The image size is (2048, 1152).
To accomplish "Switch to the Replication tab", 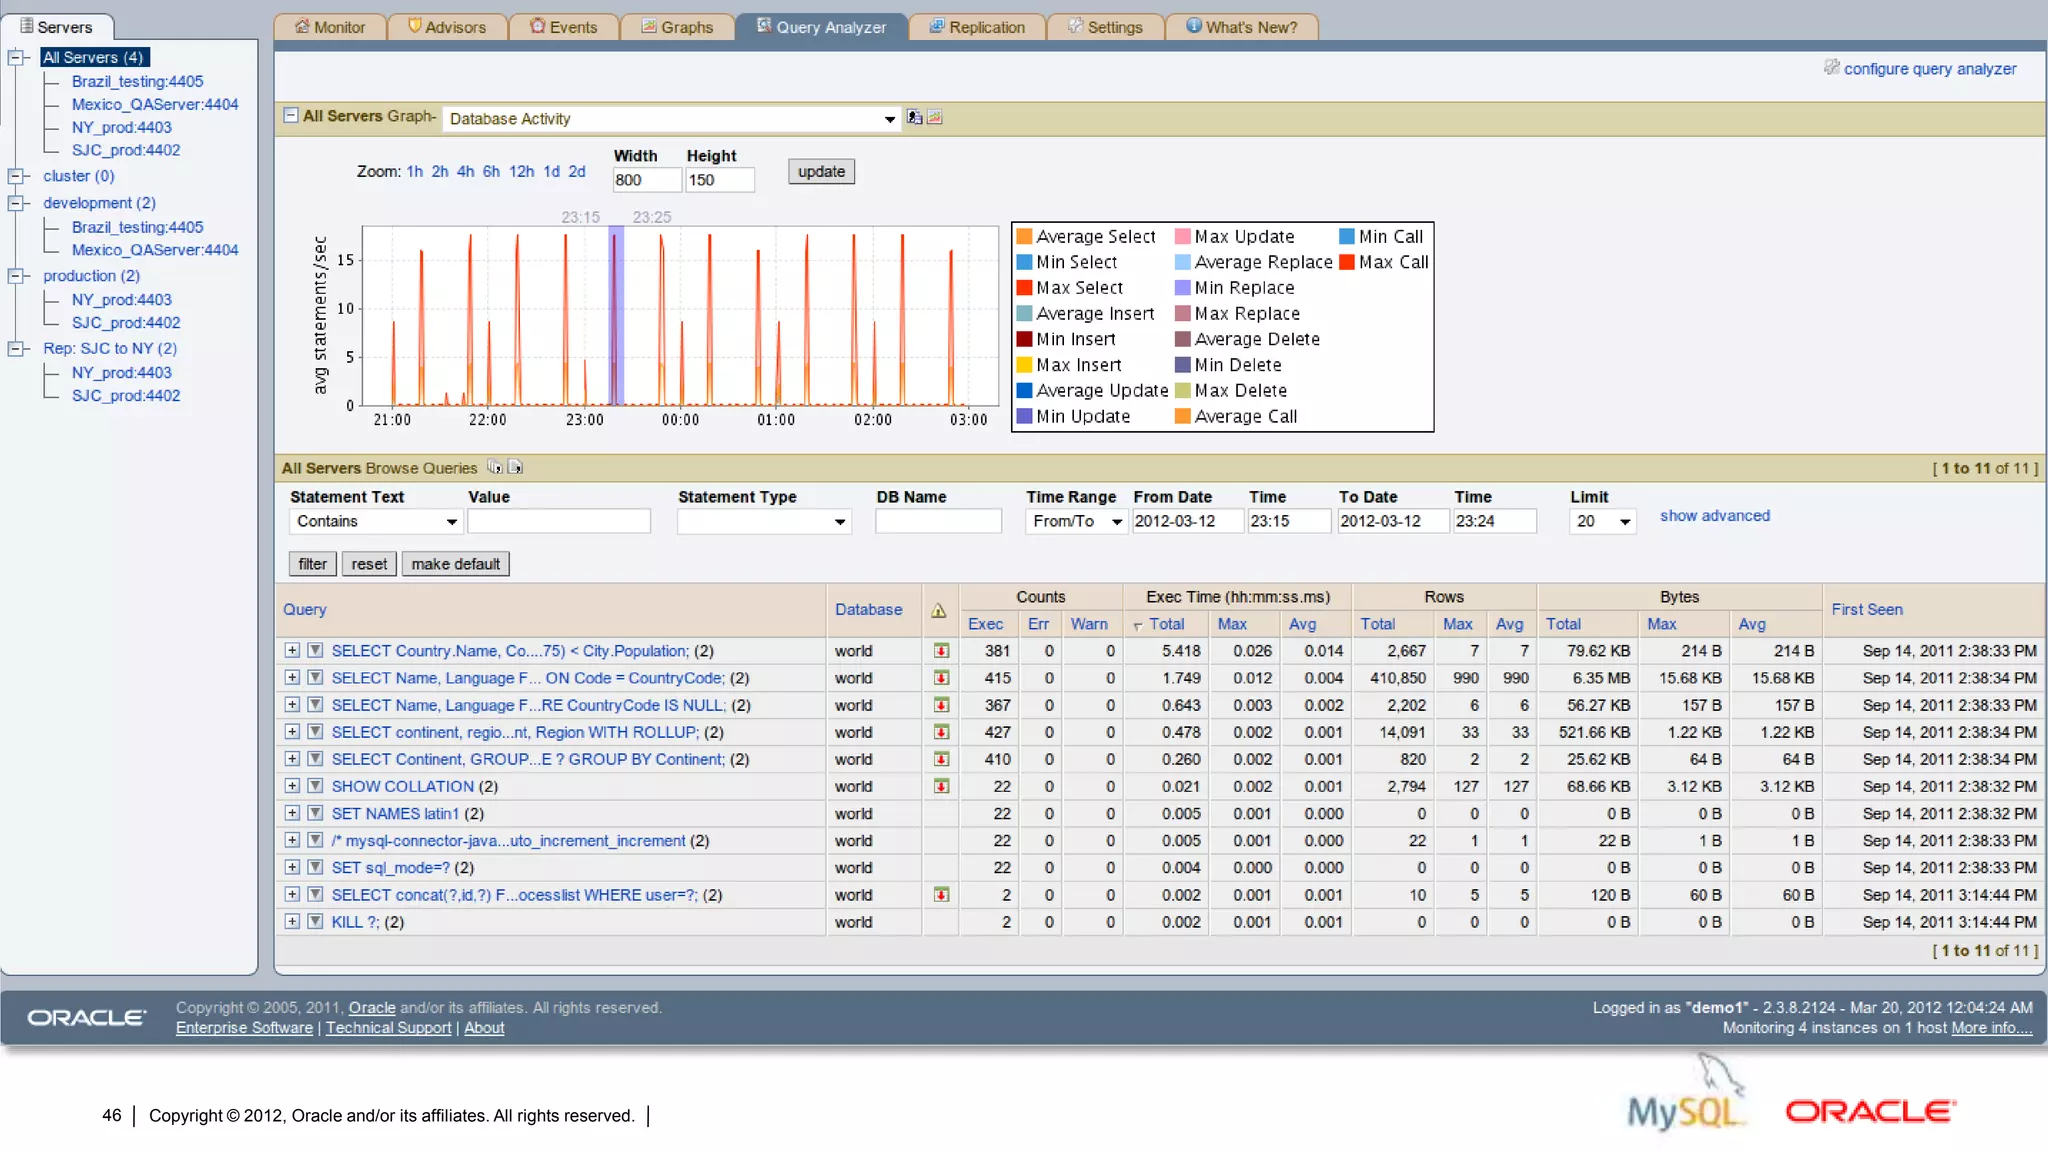I will pyautogui.click(x=977, y=27).
